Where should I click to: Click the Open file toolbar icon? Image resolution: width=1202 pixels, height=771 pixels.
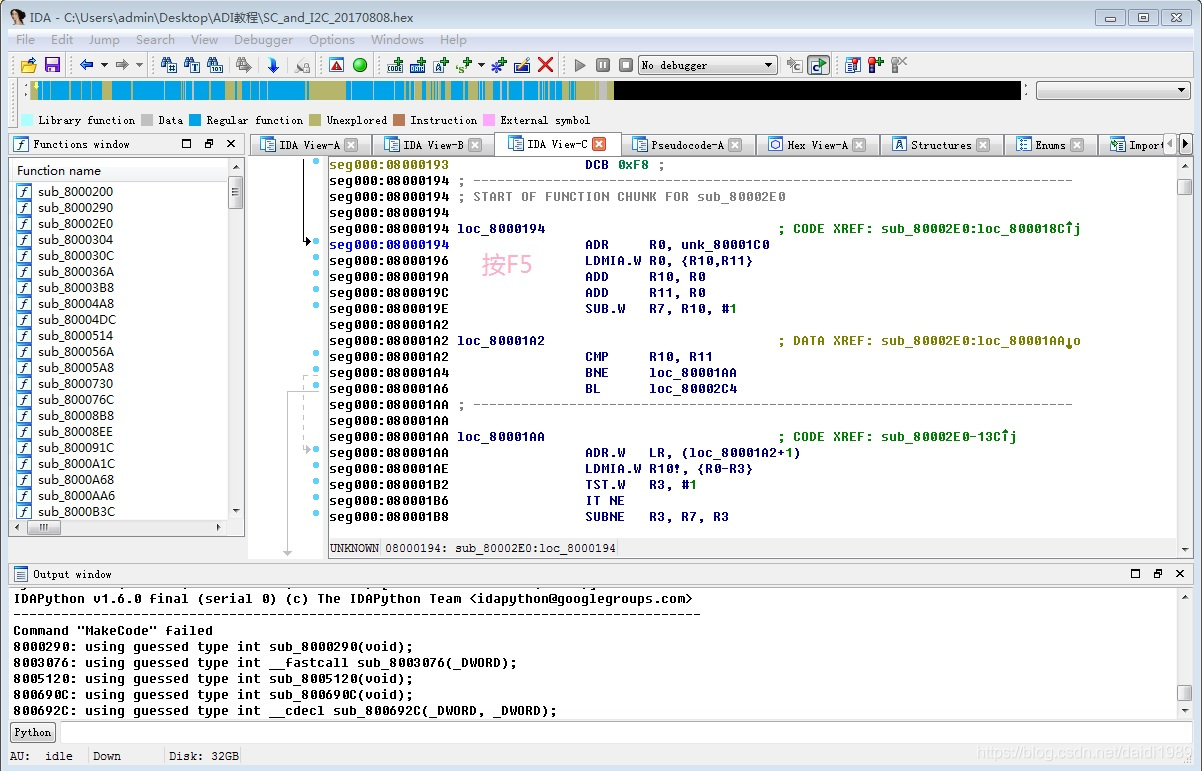(28, 65)
